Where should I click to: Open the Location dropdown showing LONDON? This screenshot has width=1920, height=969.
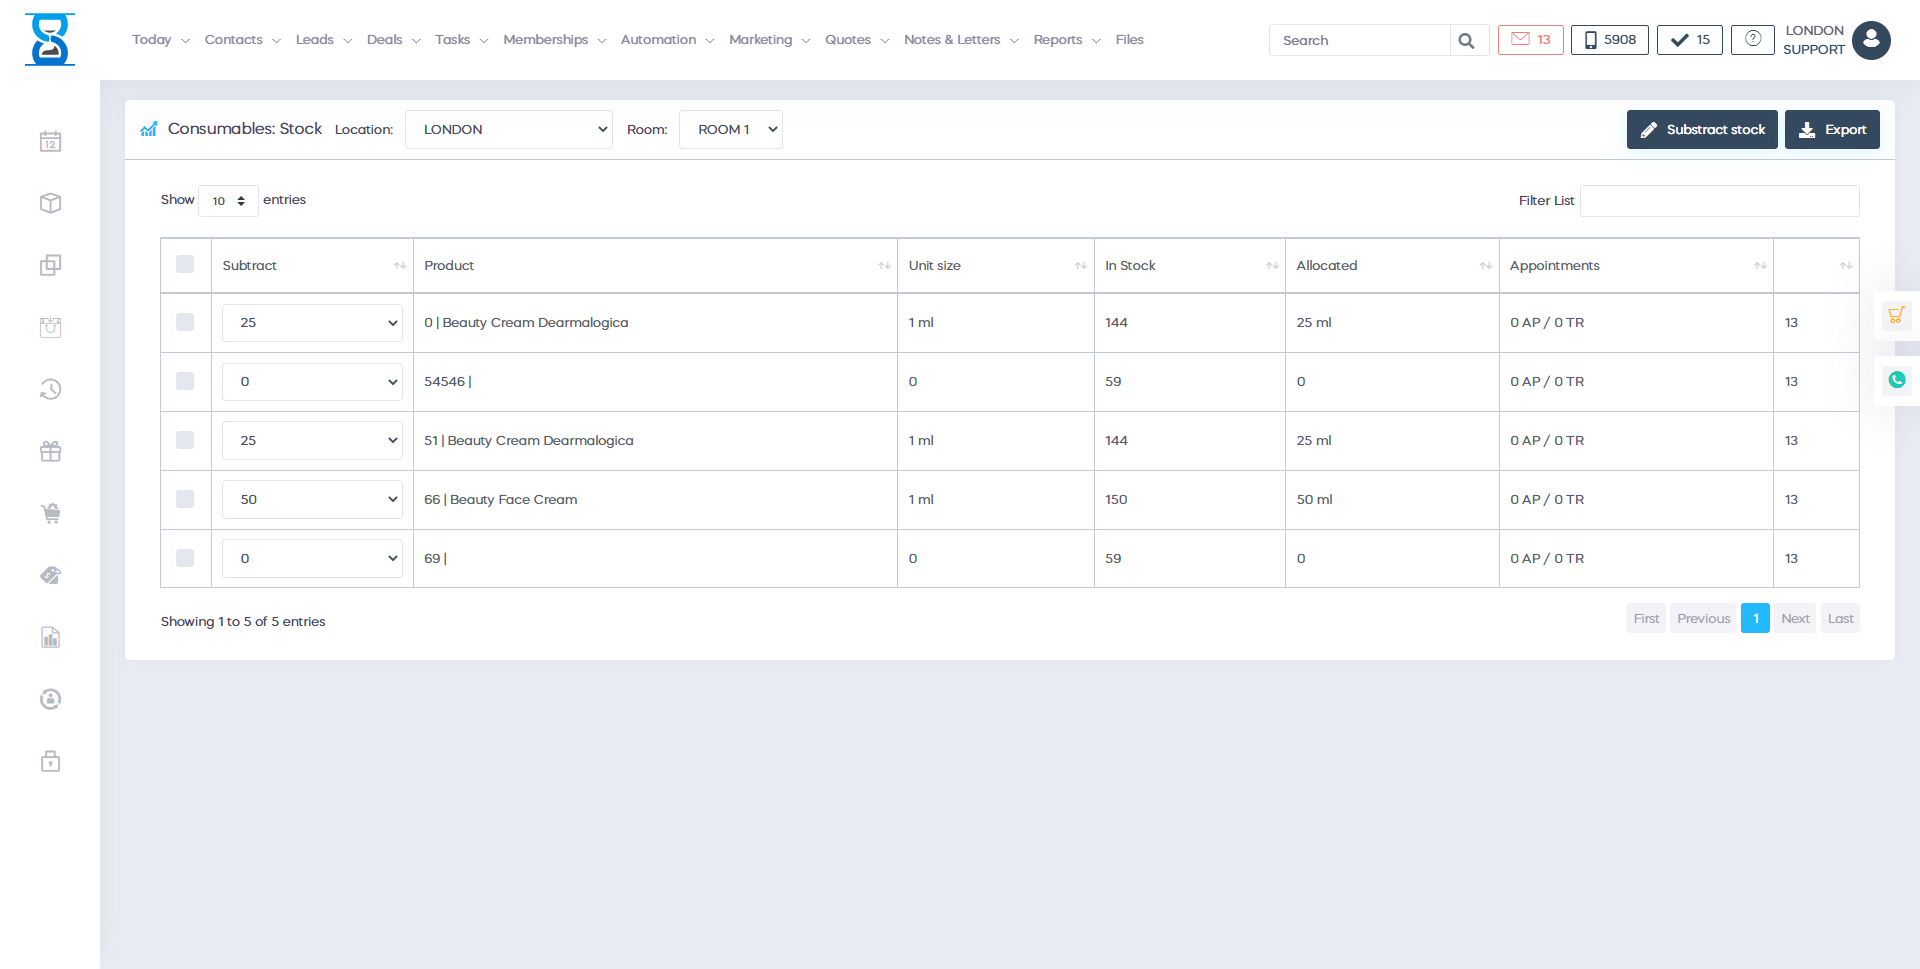point(508,130)
